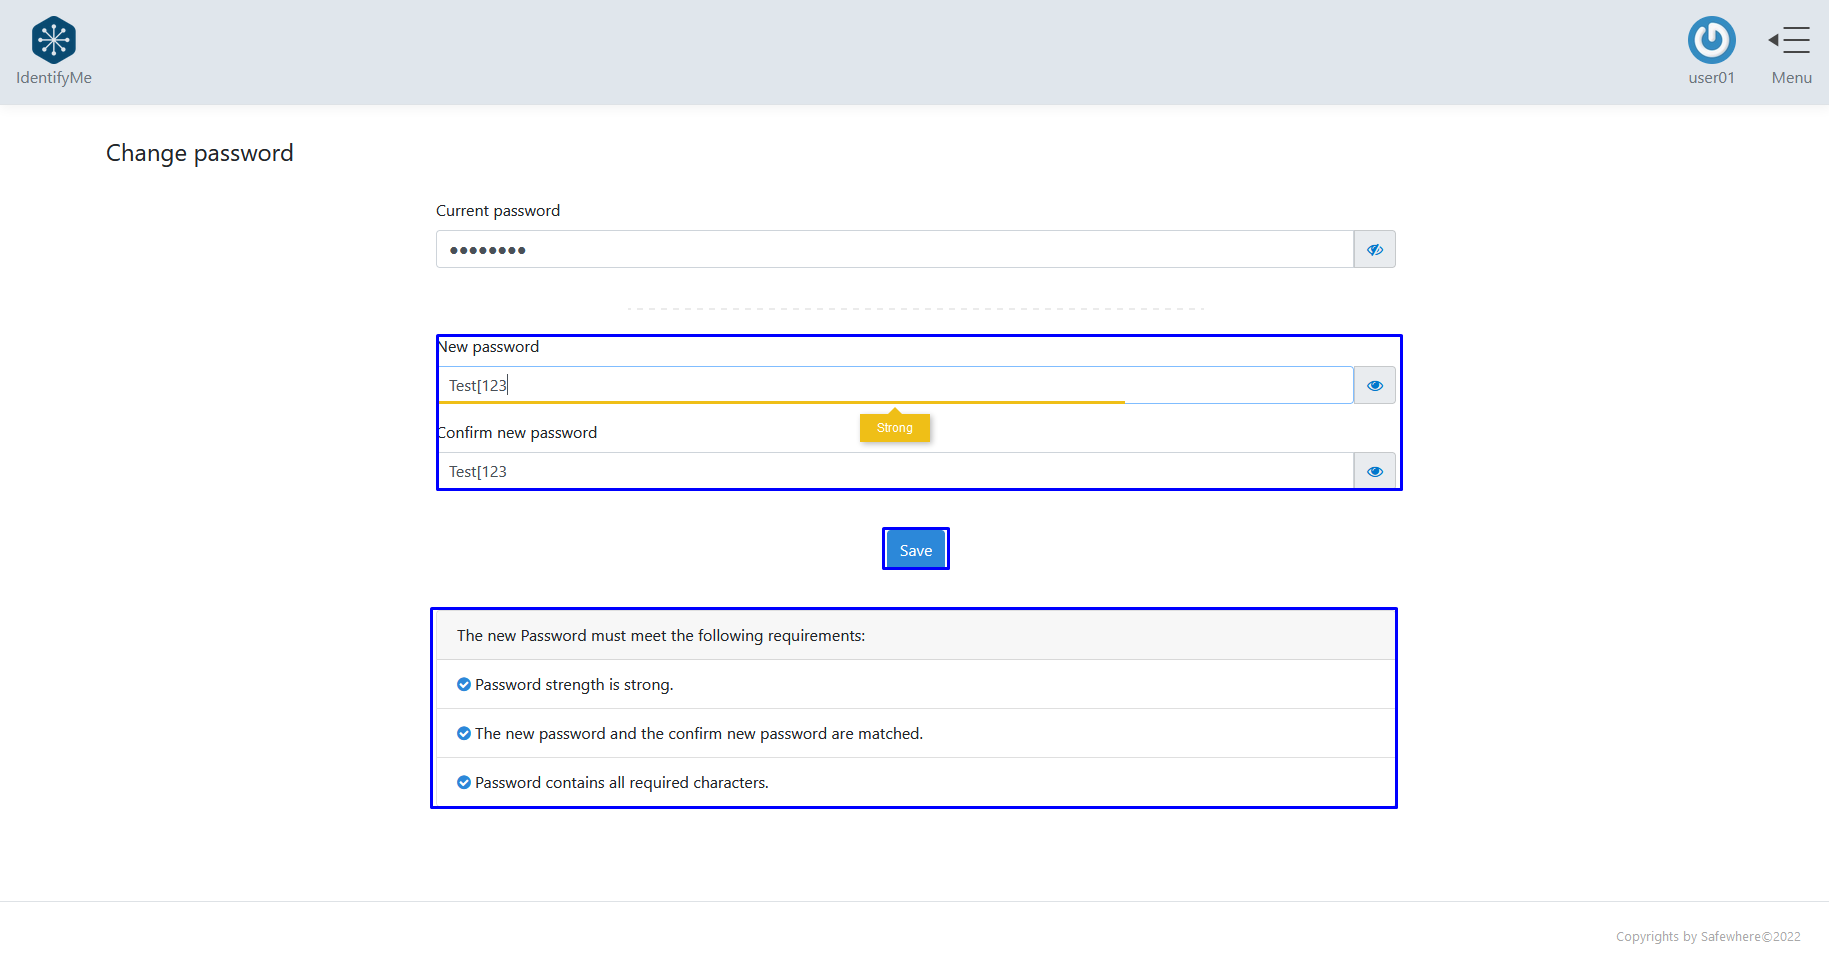Click the user01 username label
The width and height of the screenshot is (1829, 966).
coord(1711,78)
